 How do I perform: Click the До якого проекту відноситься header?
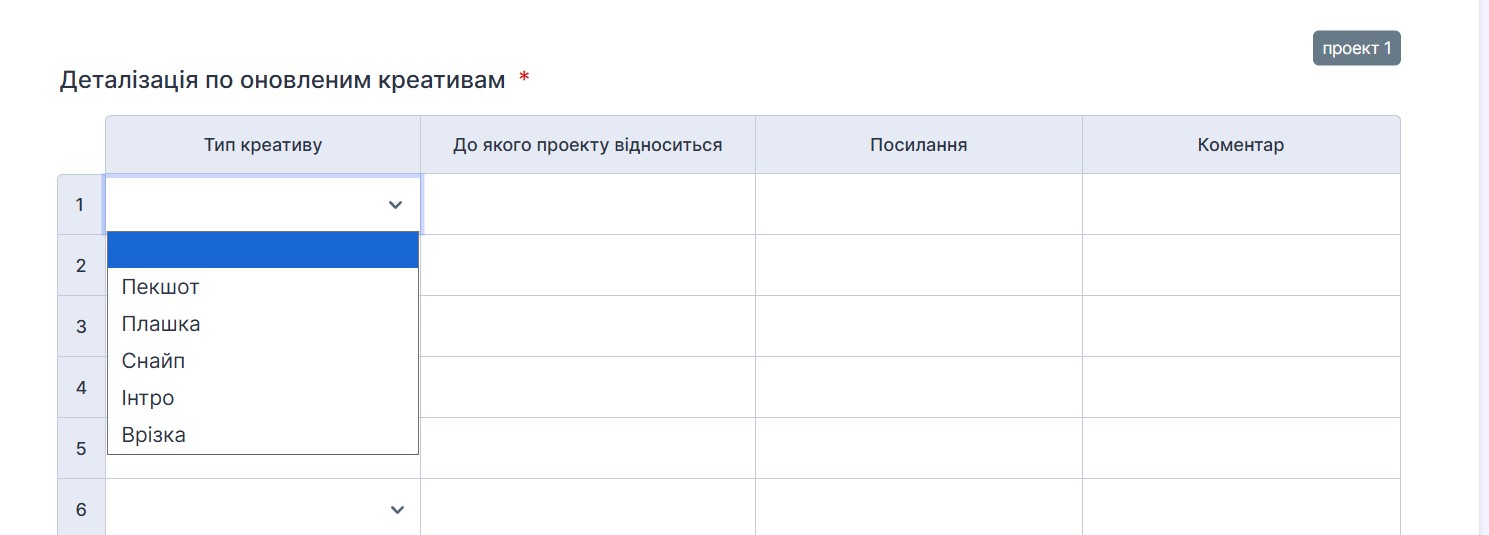click(587, 145)
